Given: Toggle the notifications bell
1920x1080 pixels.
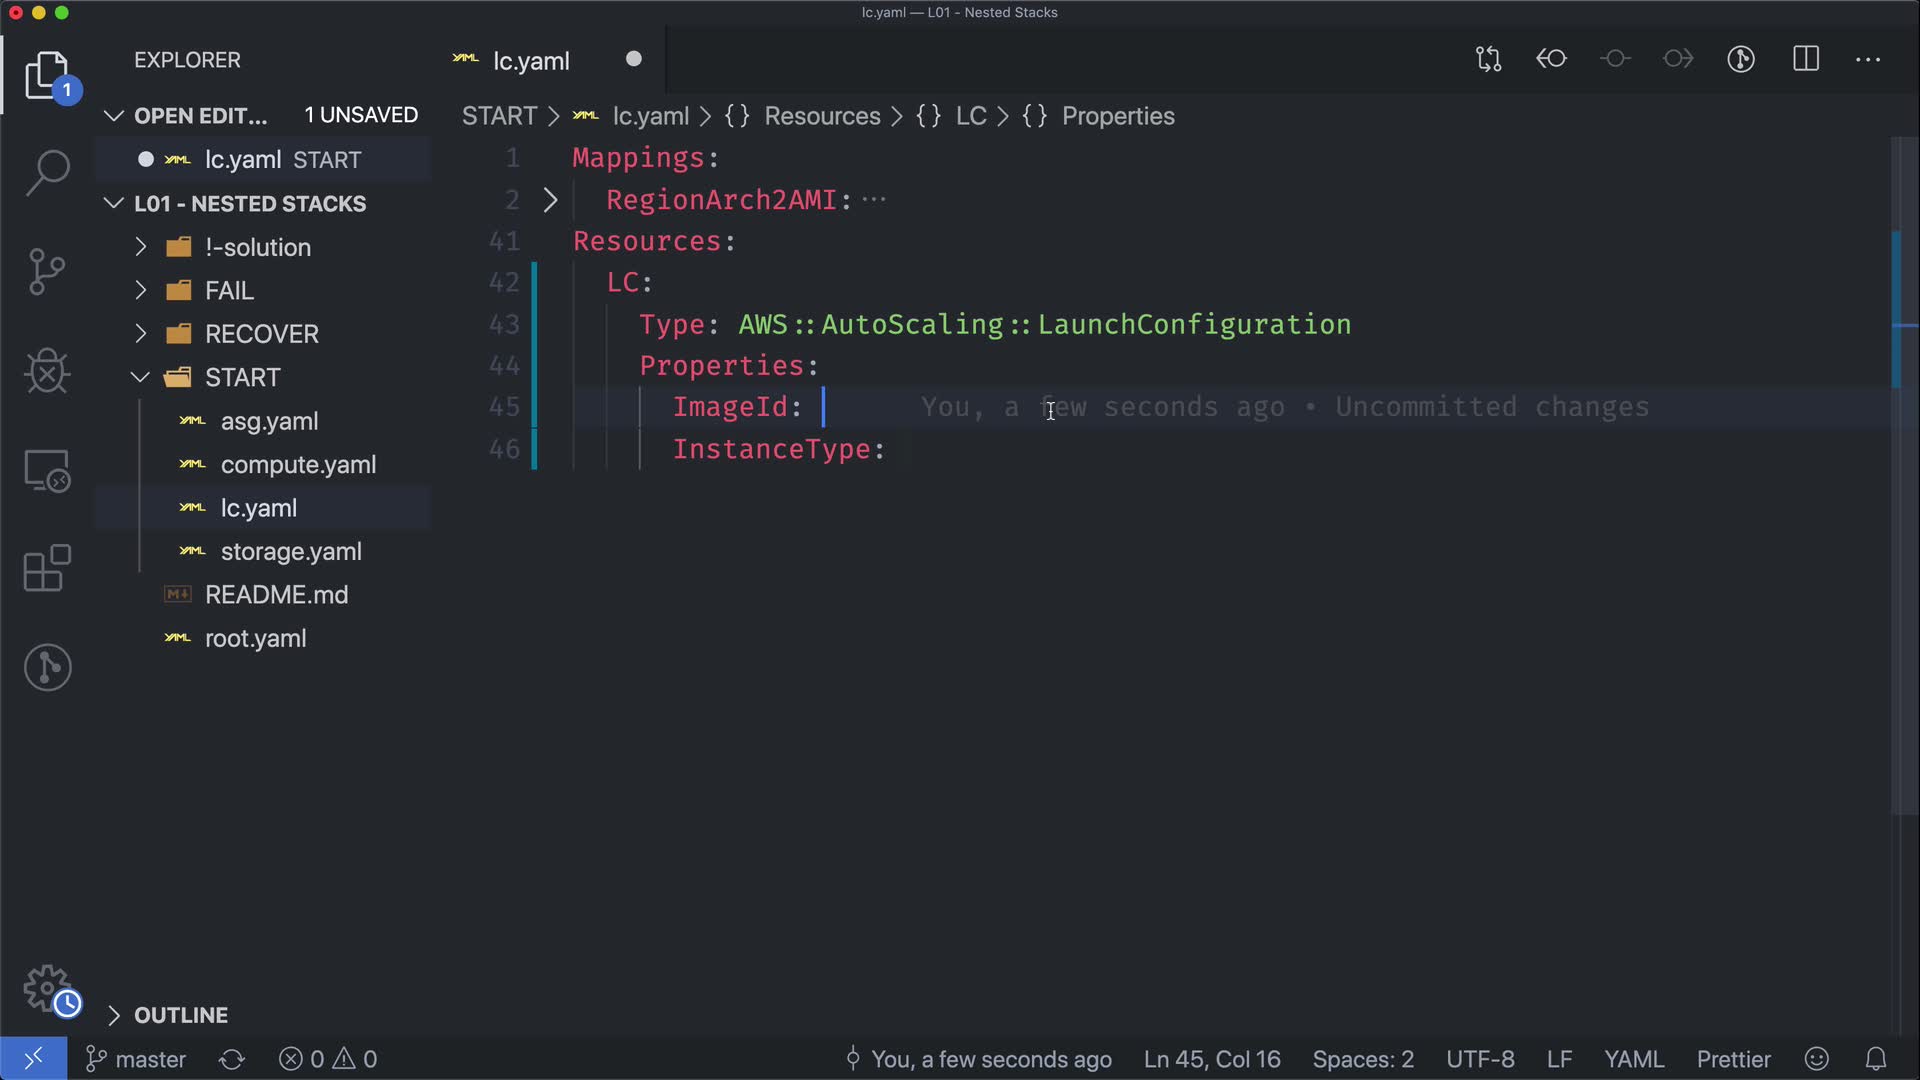Looking at the screenshot, I should (1876, 1059).
